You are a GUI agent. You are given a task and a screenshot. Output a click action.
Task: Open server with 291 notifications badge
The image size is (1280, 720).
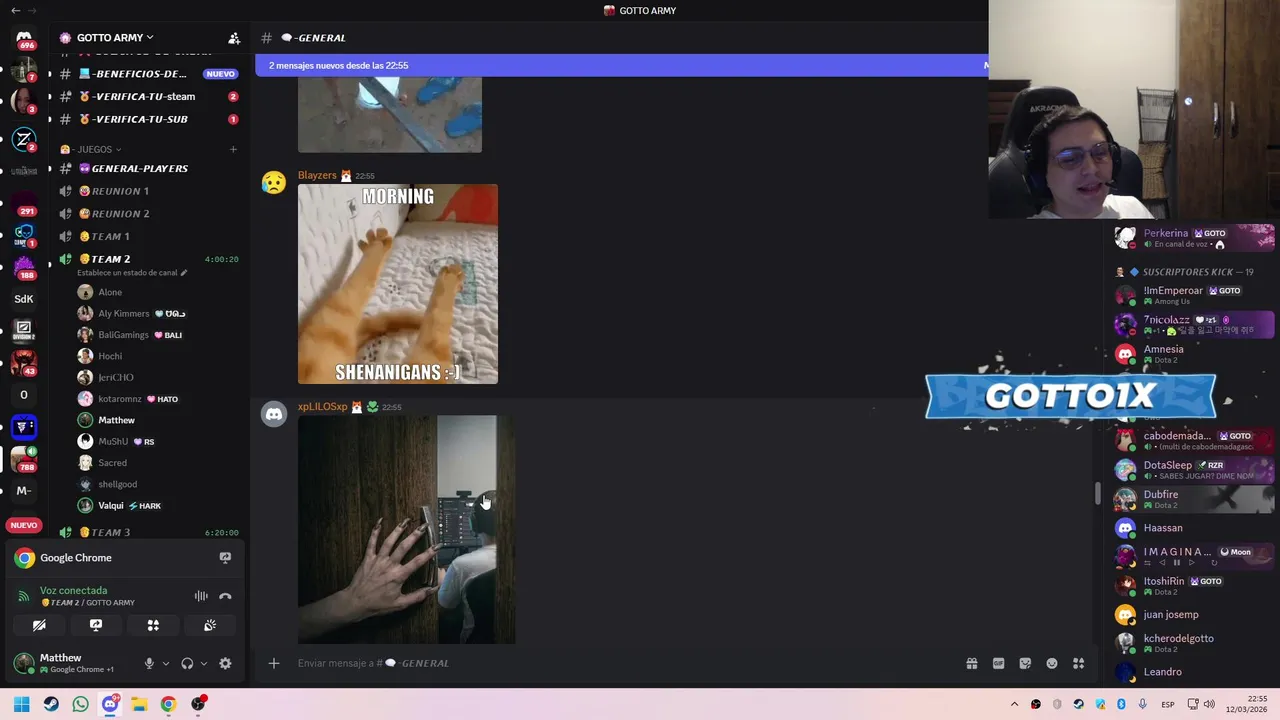click(24, 205)
